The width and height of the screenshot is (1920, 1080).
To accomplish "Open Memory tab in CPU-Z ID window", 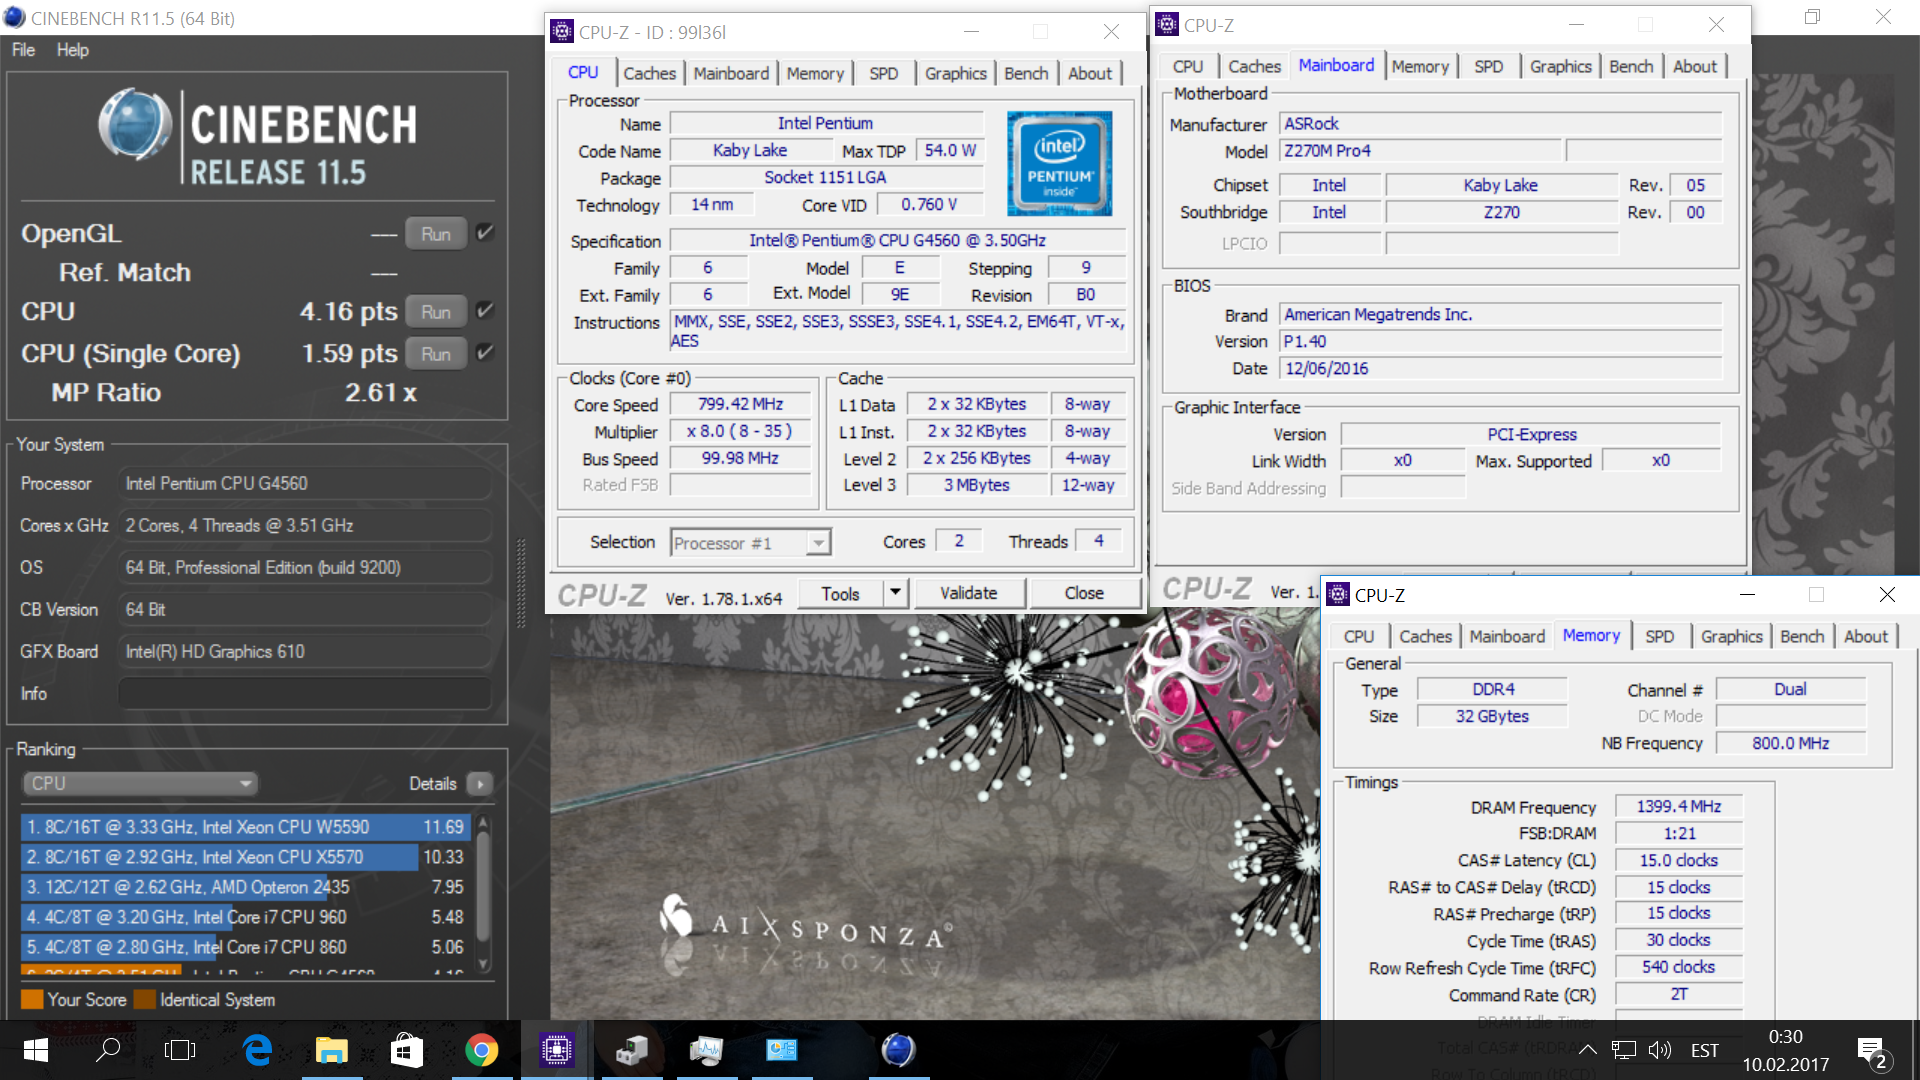I will click(815, 73).
